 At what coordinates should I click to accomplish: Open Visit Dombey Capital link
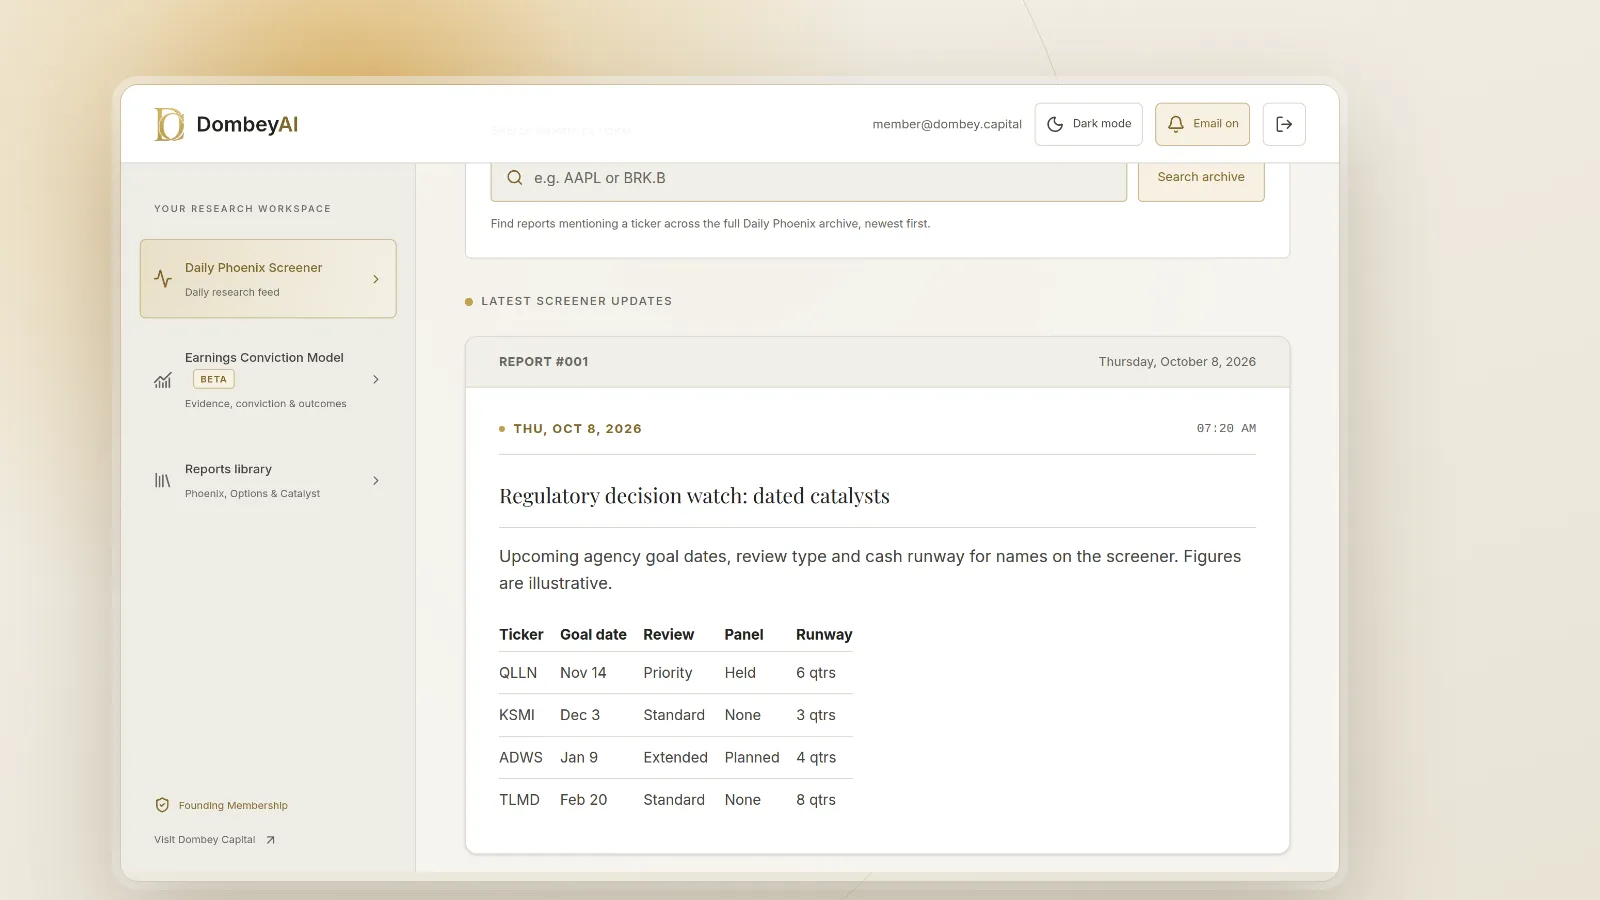click(214, 840)
